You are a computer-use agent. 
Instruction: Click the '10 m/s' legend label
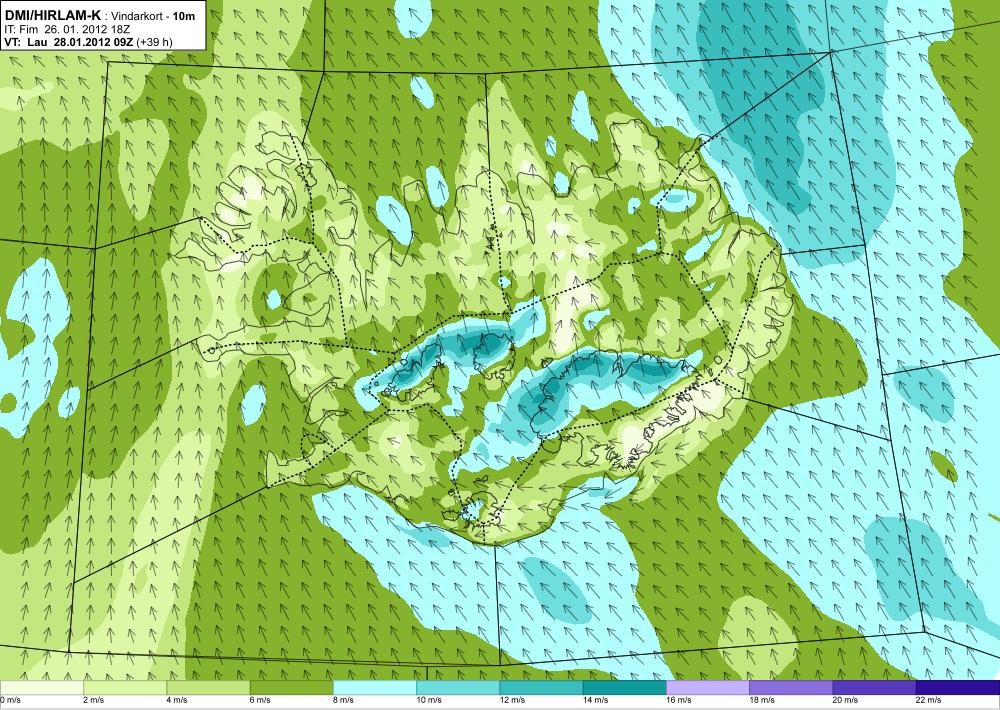[429, 700]
